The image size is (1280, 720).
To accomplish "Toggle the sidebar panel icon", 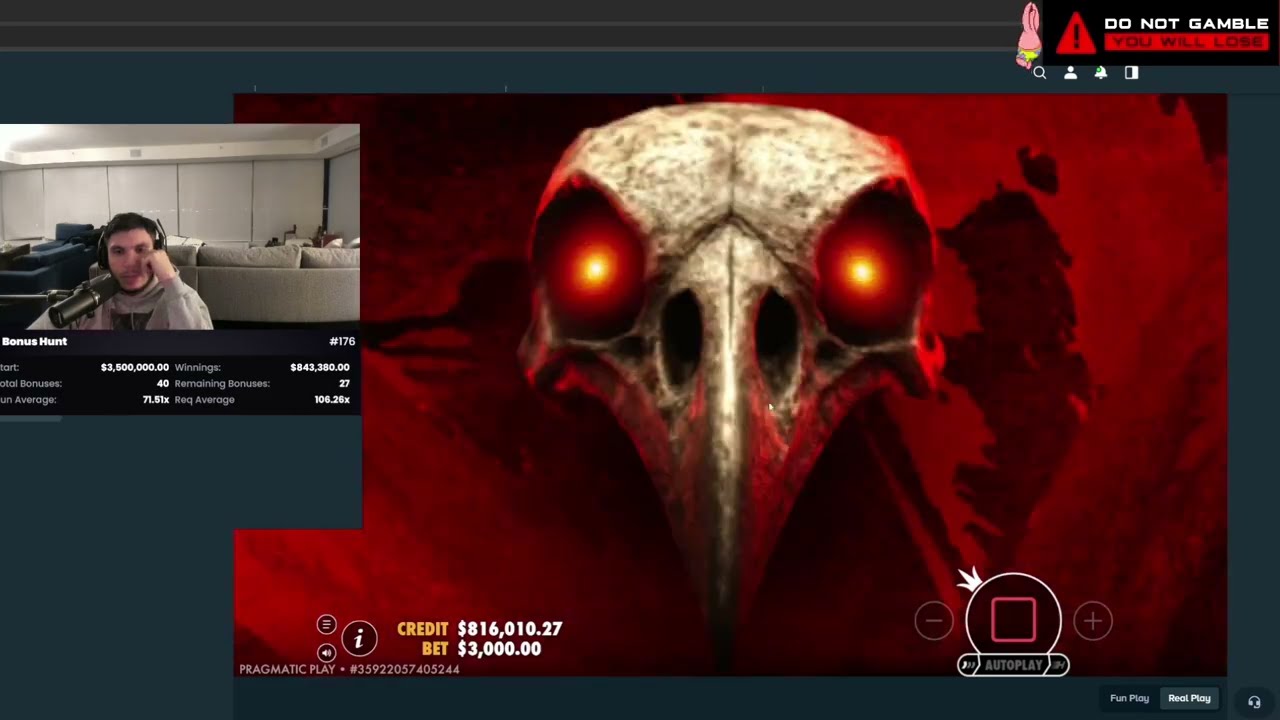I will coord(1131,72).
